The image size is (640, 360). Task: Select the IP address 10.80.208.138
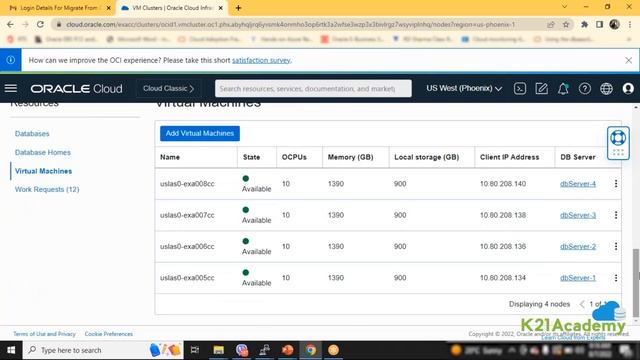(503, 215)
